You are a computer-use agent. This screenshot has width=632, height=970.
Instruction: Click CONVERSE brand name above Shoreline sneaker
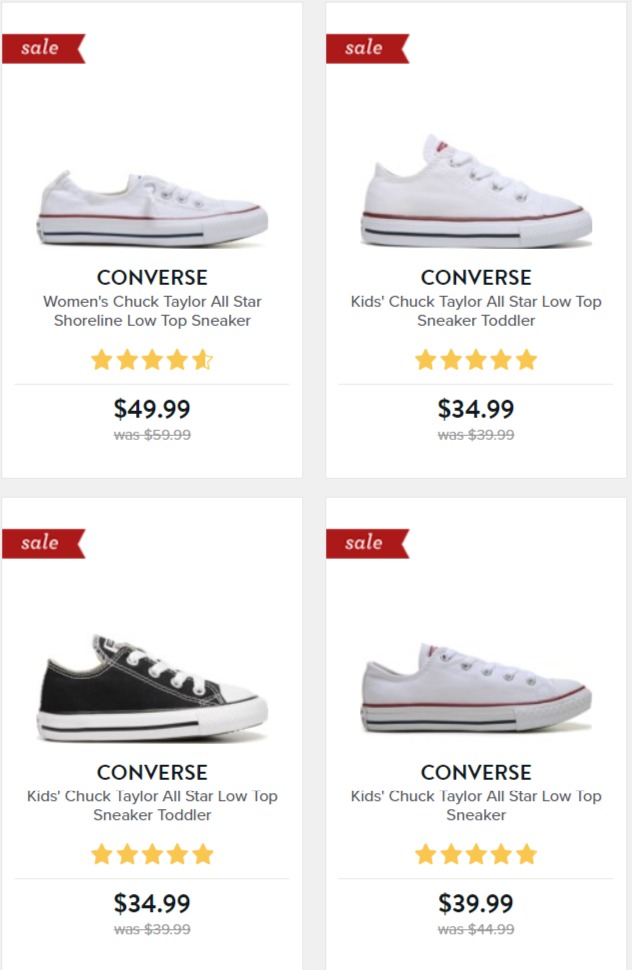click(152, 278)
